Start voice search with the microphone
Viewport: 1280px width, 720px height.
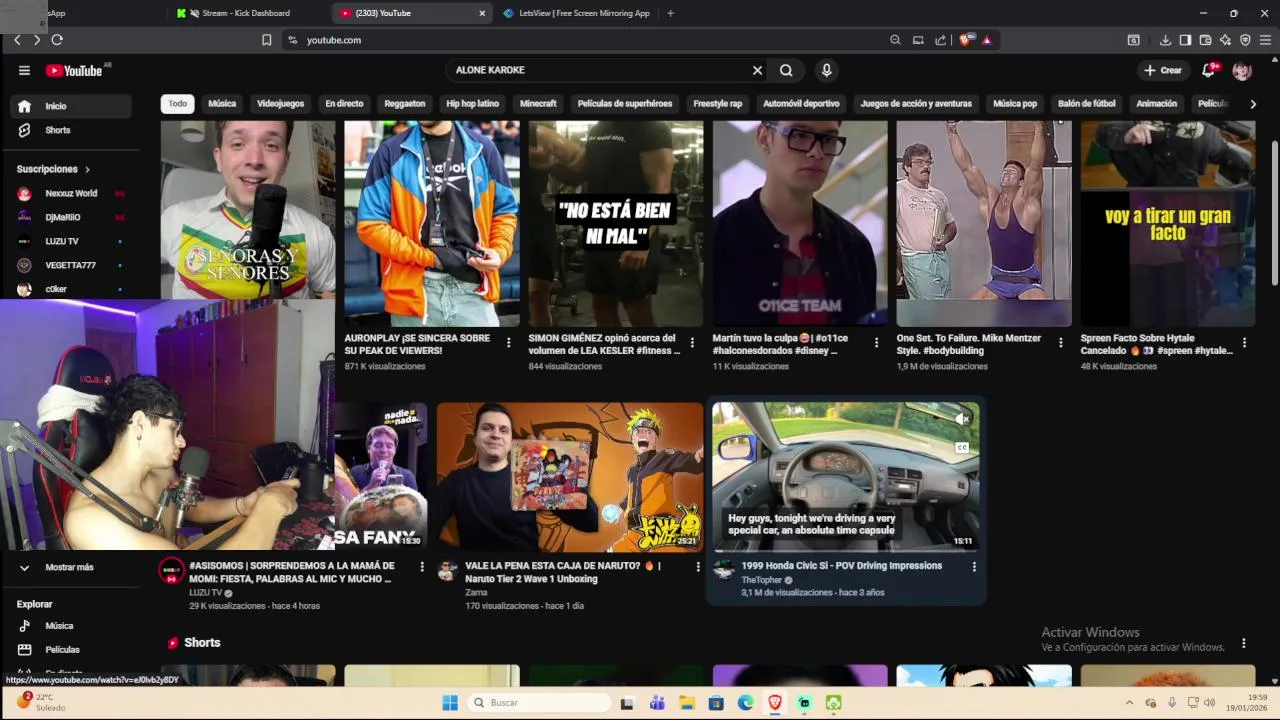(x=826, y=70)
